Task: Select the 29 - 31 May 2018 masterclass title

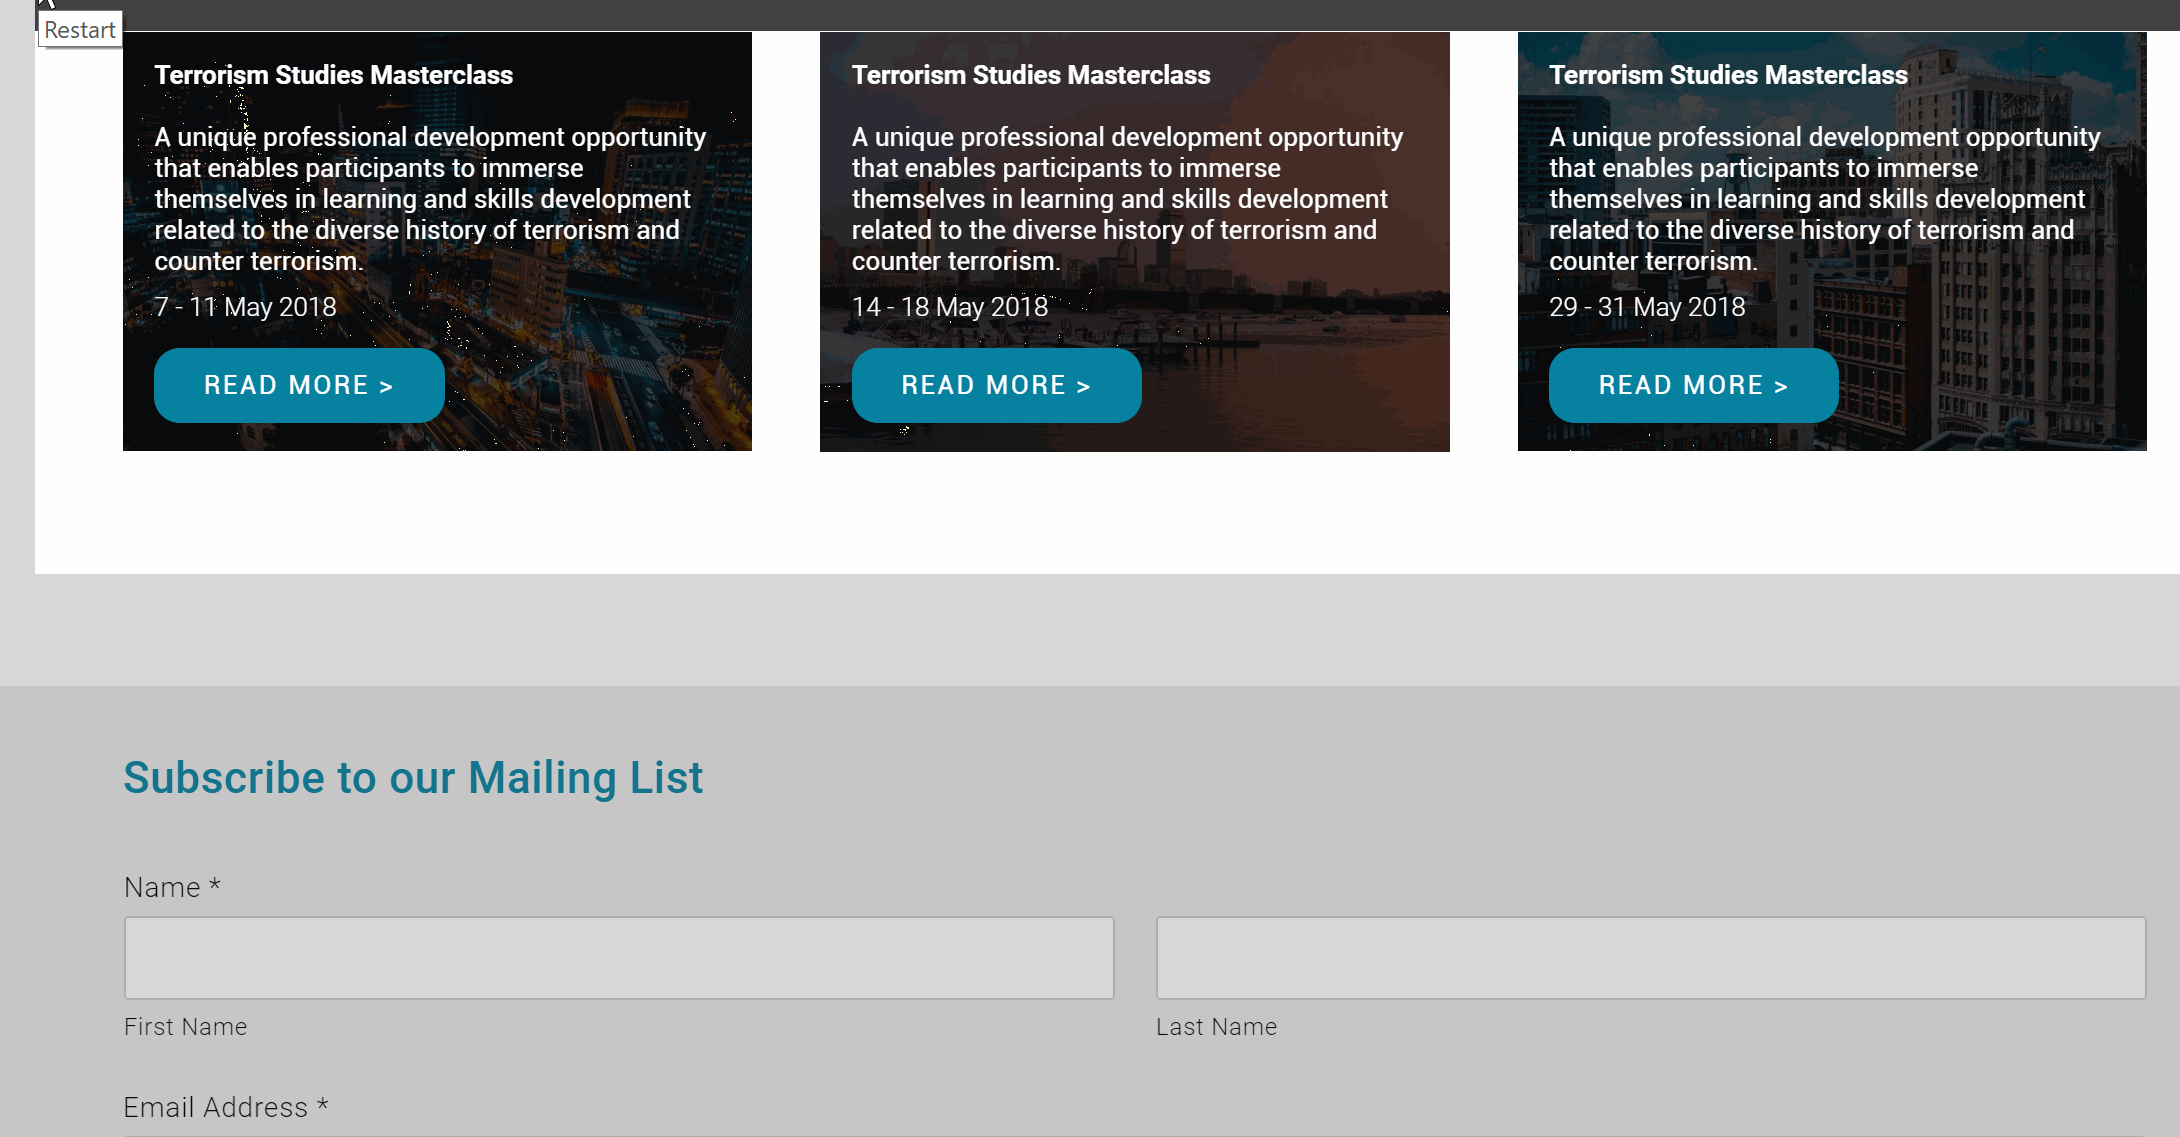Action: (x=1728, y=75)
